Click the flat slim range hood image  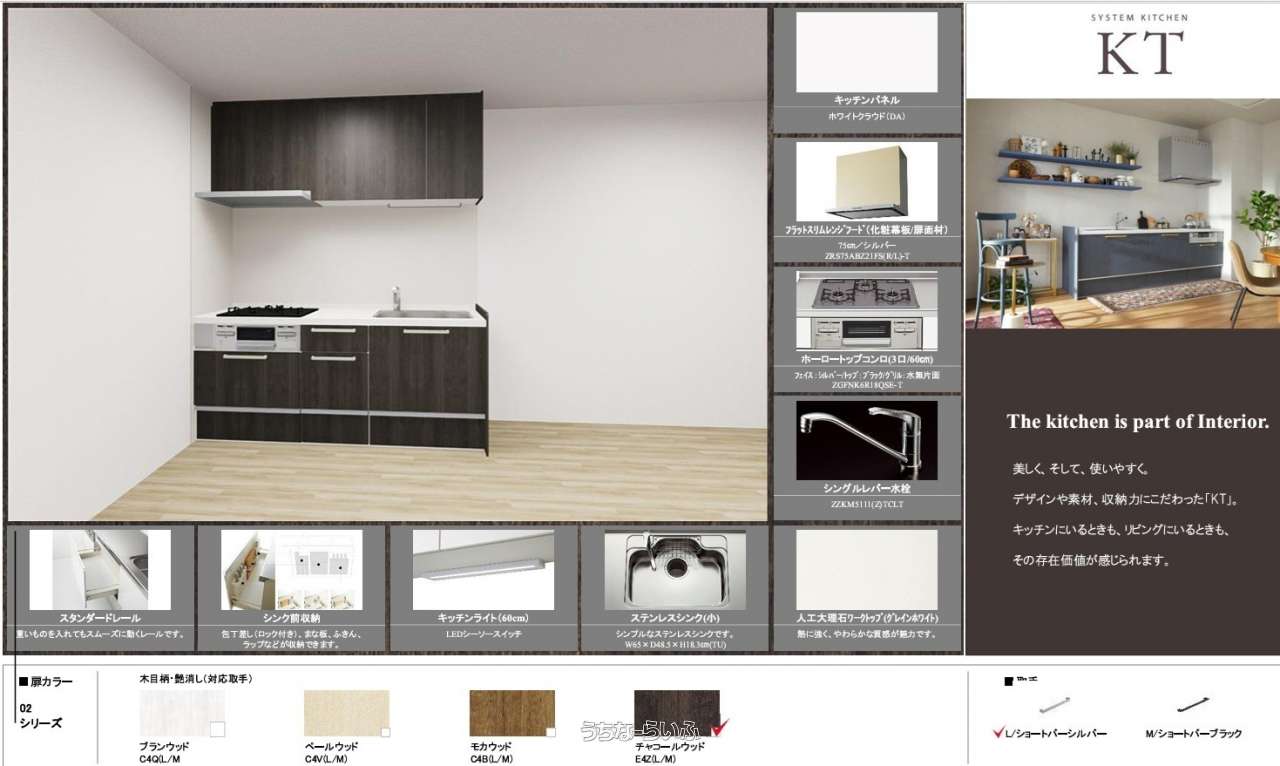point(866,181)
